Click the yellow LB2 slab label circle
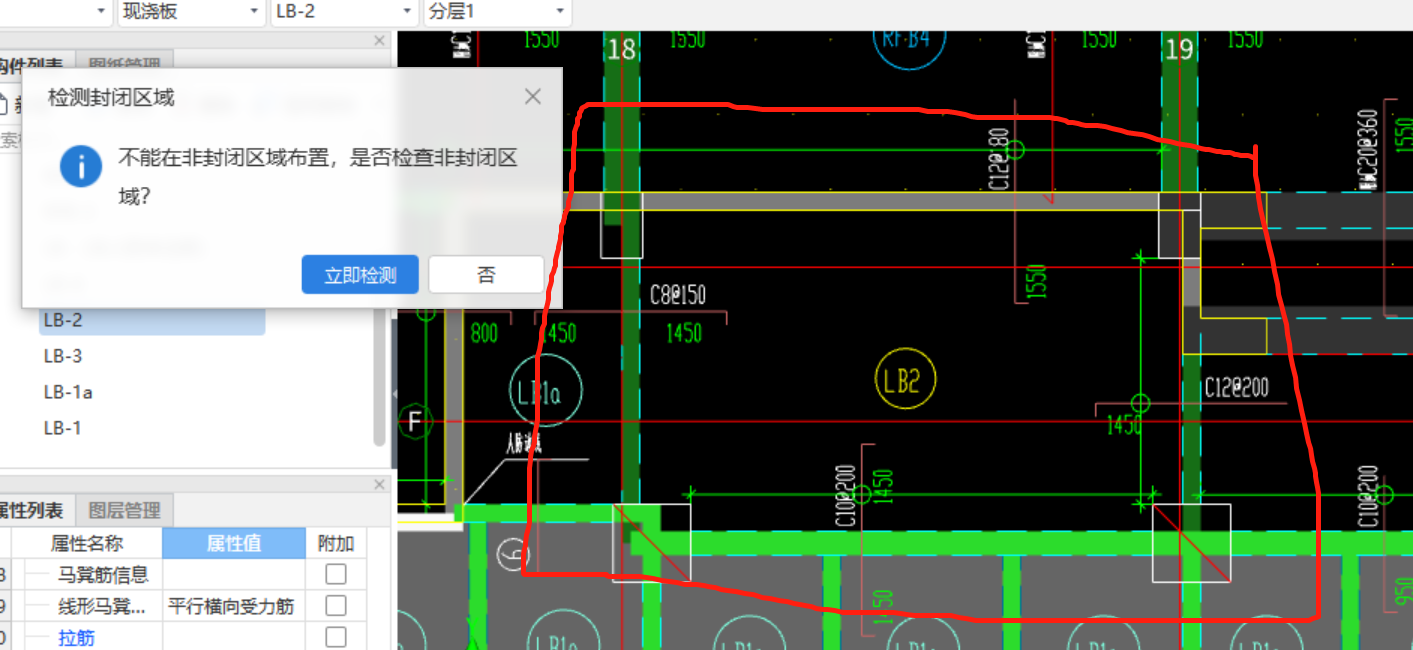The image size is (1413, 650). coord(904,380)
